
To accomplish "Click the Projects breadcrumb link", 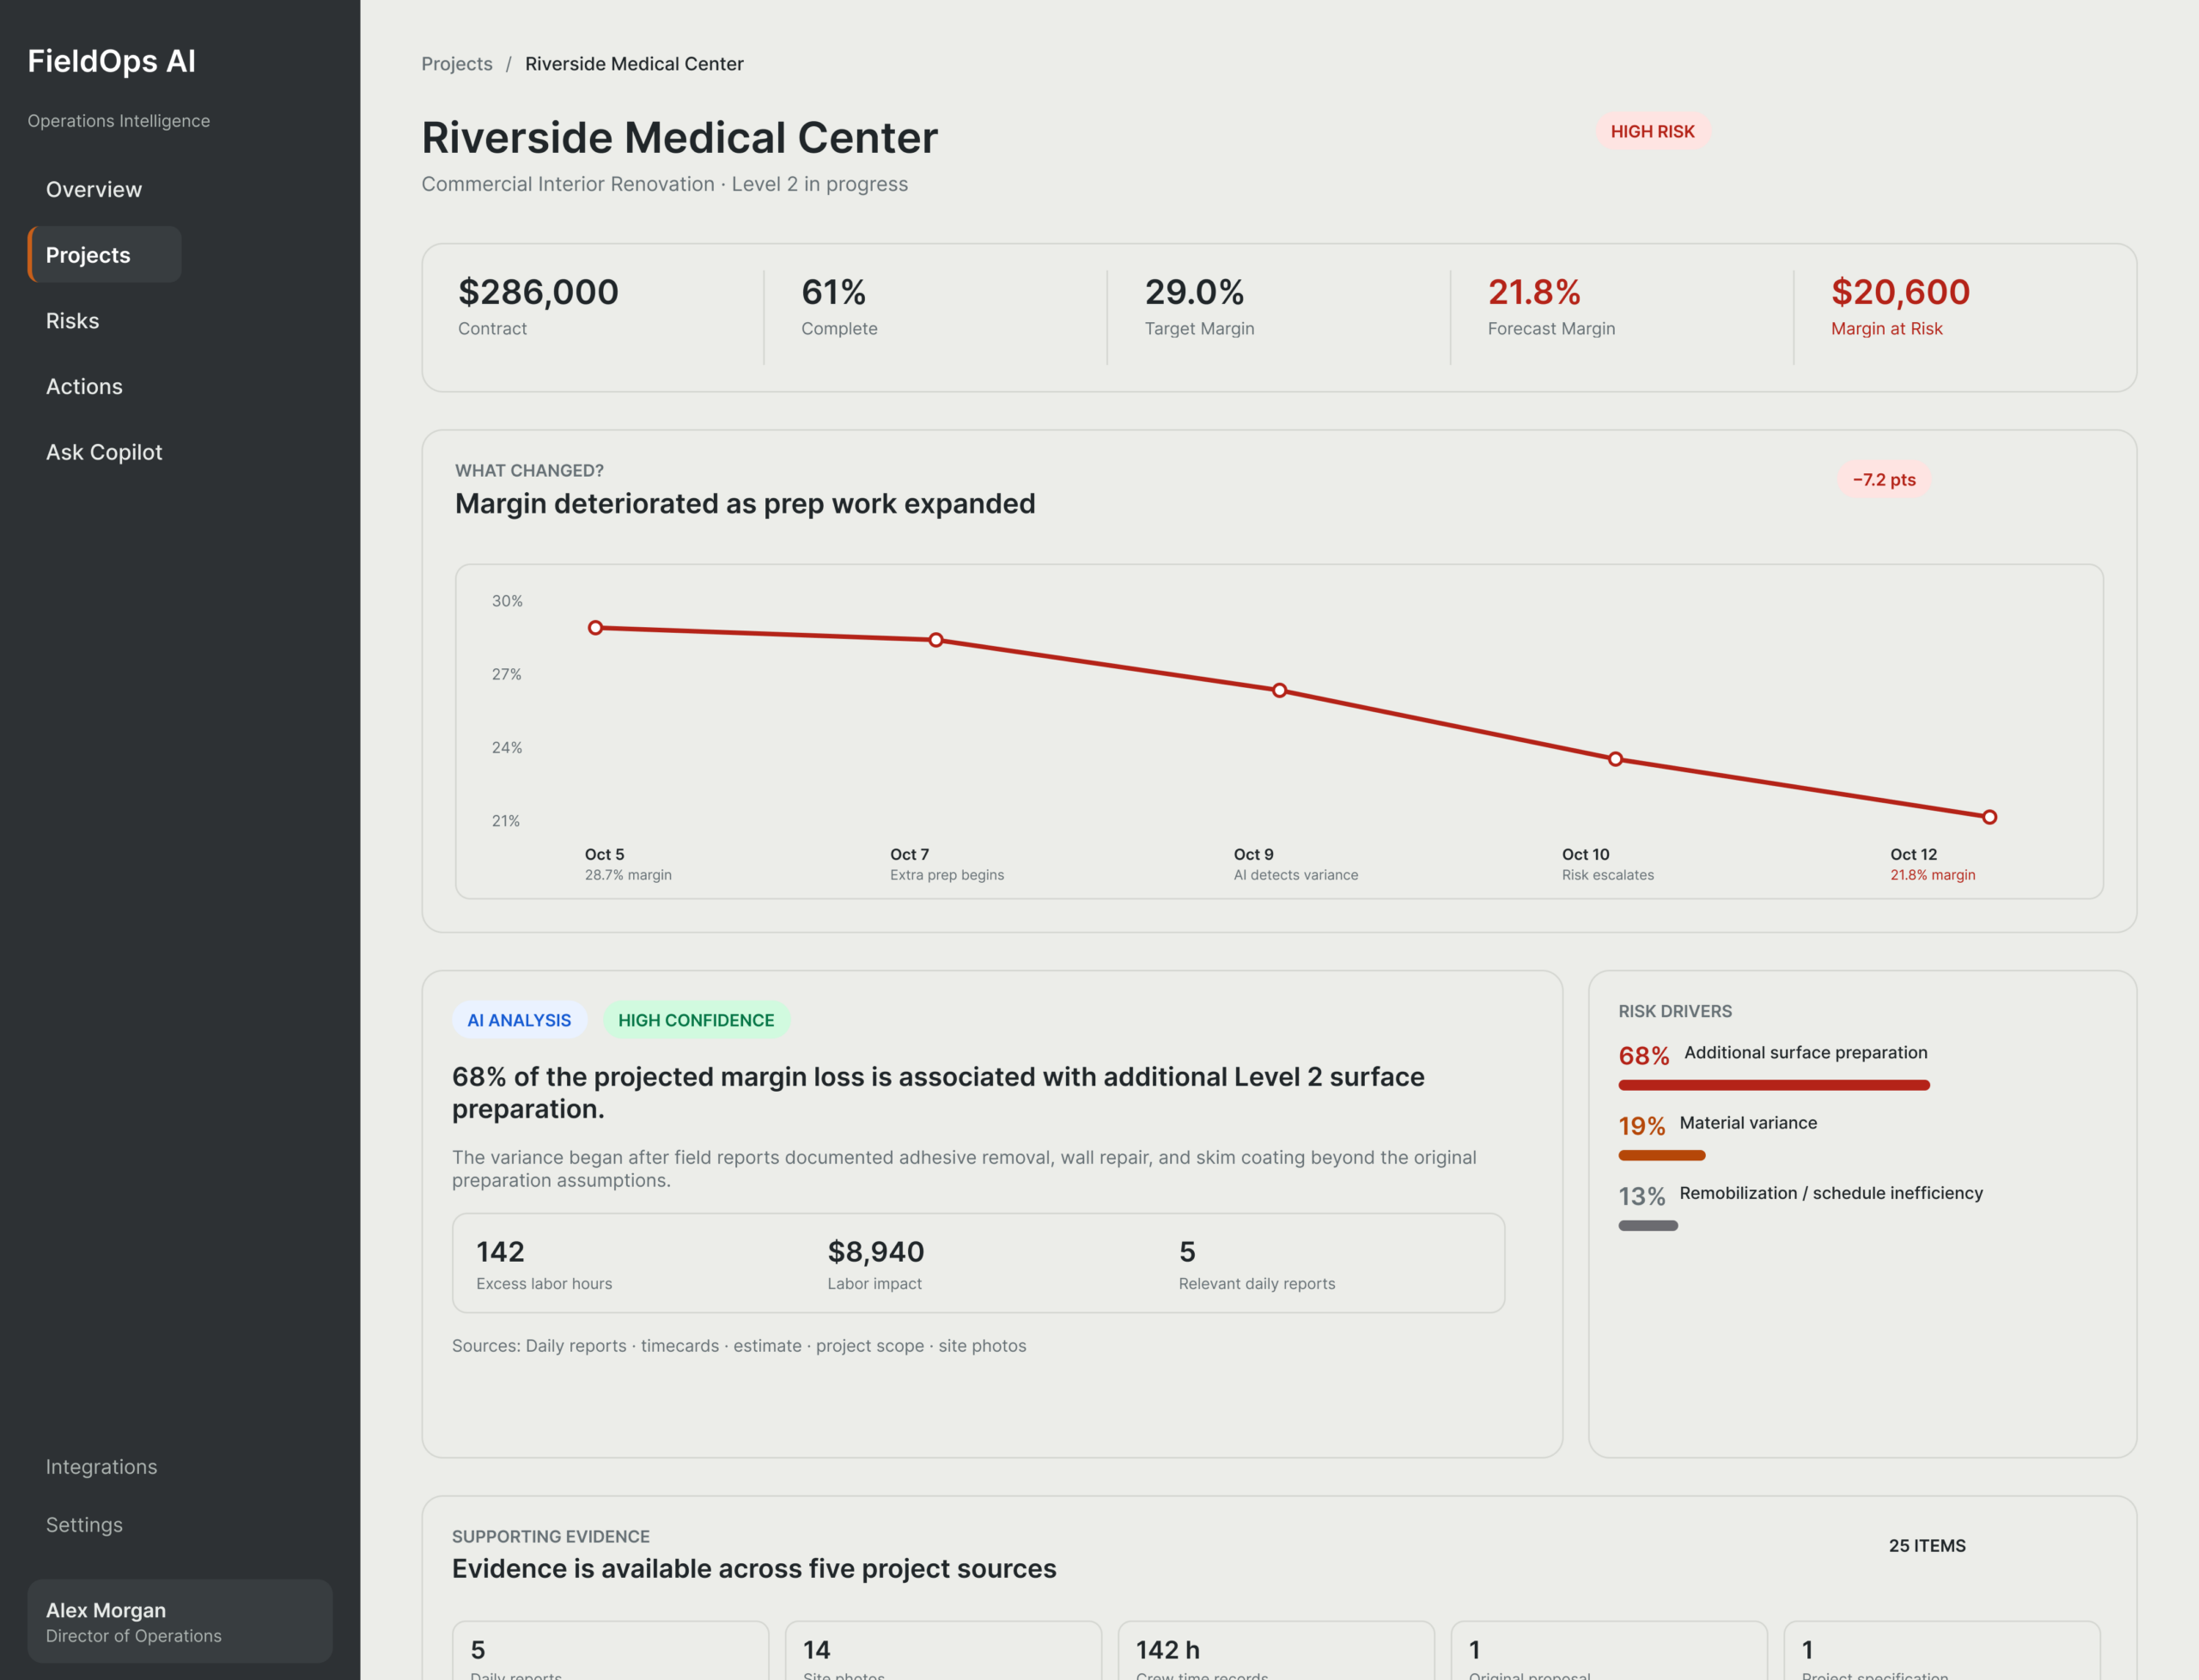I will (x=457, y=63).
